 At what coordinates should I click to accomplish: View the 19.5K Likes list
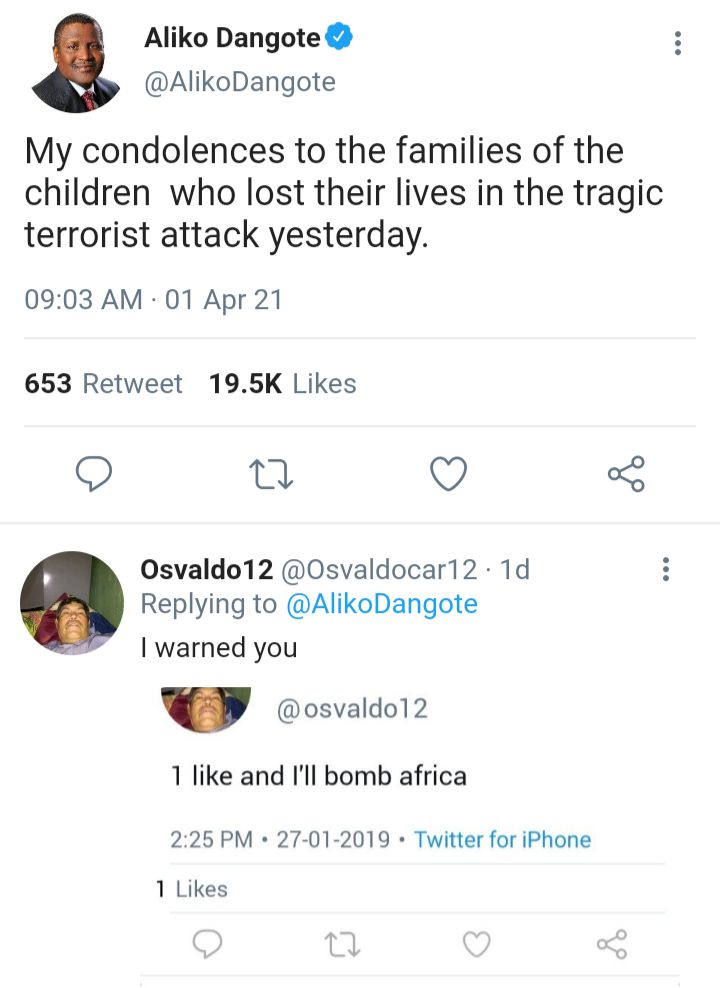click(x=282, y=384)
